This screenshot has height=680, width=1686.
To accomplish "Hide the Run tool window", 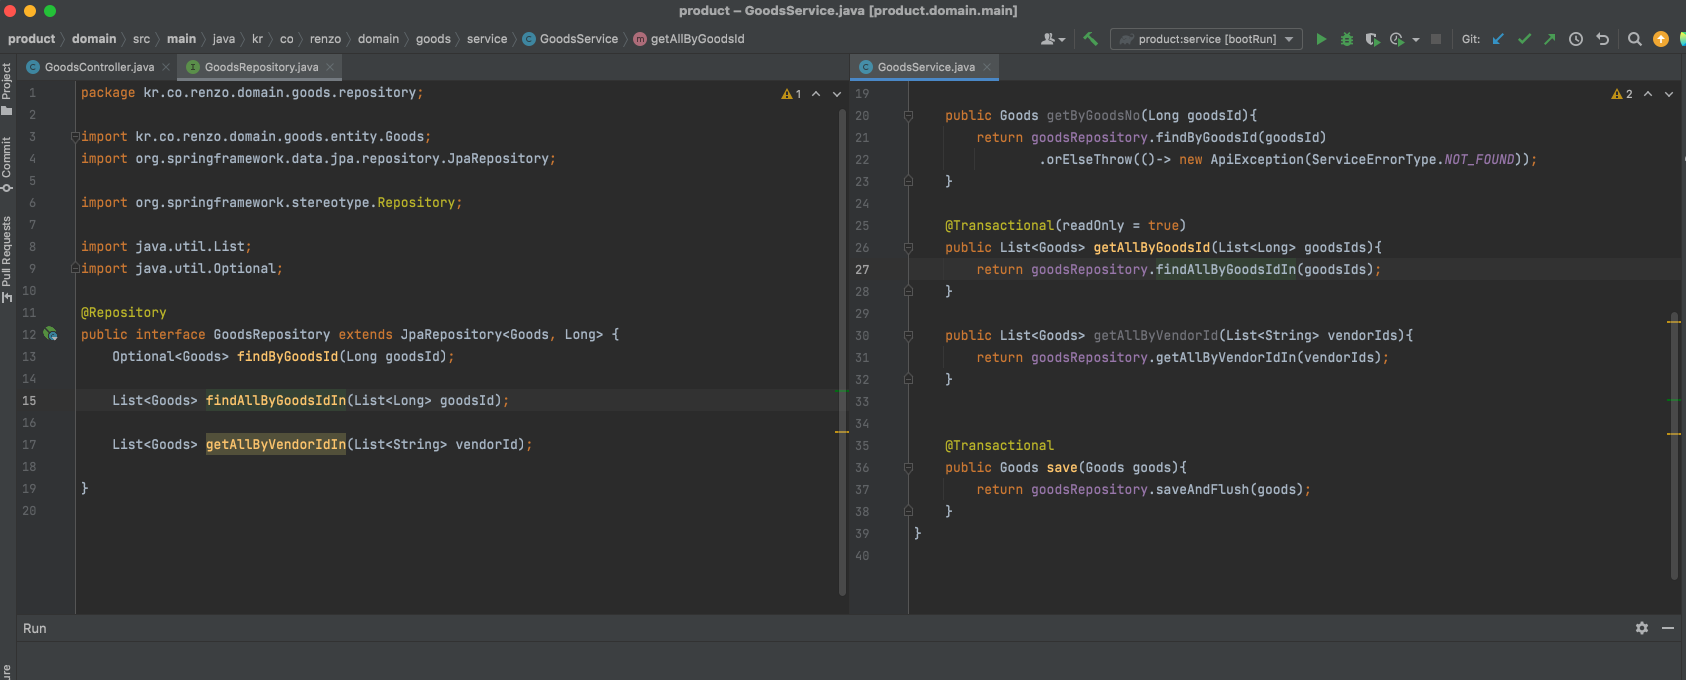I will coord(1668,628).
